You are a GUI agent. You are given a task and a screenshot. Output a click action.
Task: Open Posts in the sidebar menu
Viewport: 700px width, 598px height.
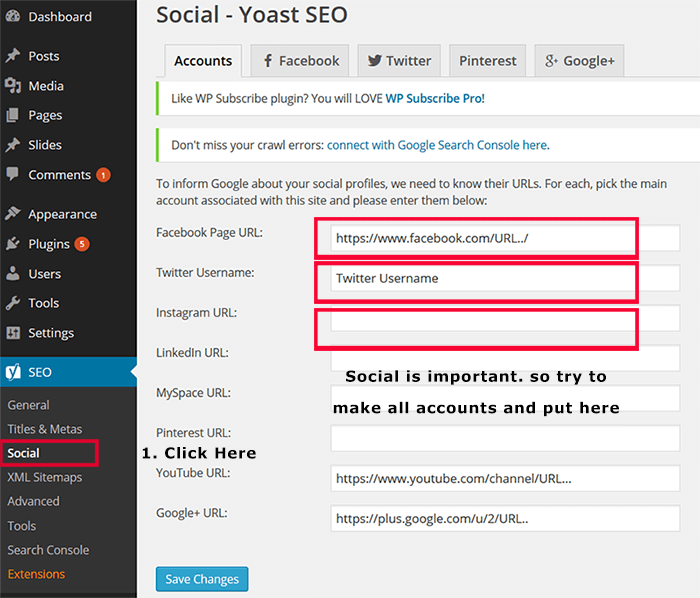coord(68,56)
